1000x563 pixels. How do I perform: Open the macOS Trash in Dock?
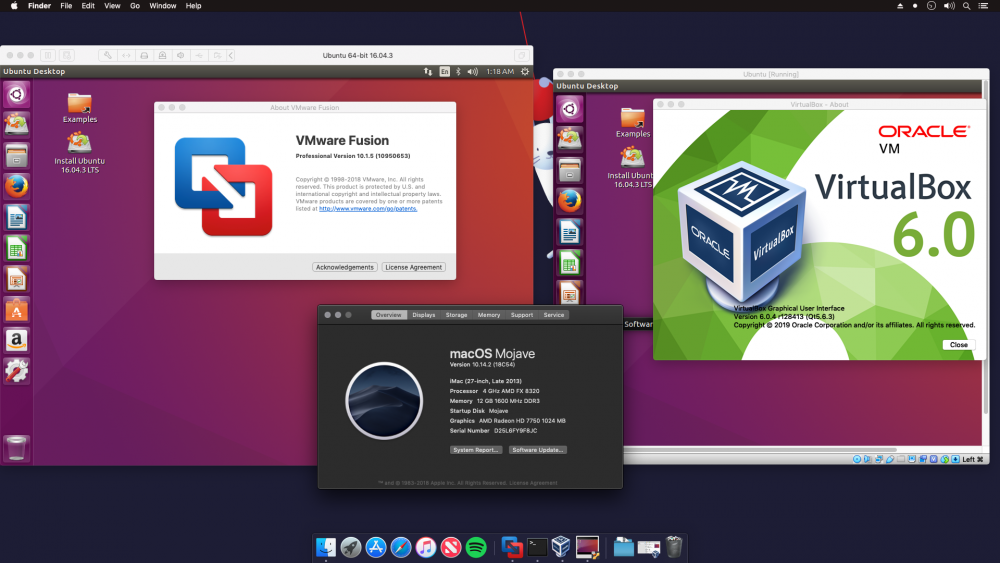[673, 547]
